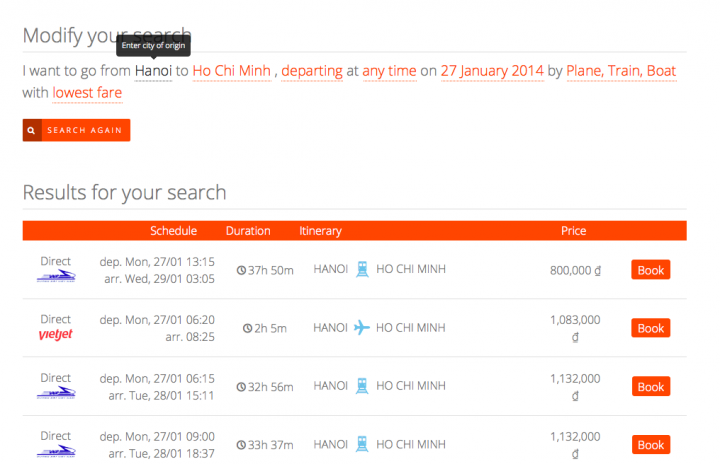Open the 'lowest fare' sort option
This screenshot has height=464, width=720.
[87, 93]
